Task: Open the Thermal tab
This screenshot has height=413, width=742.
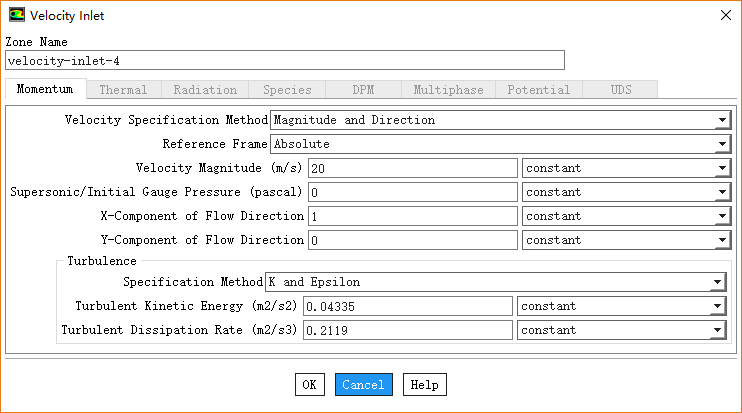Action: point(123,90)
